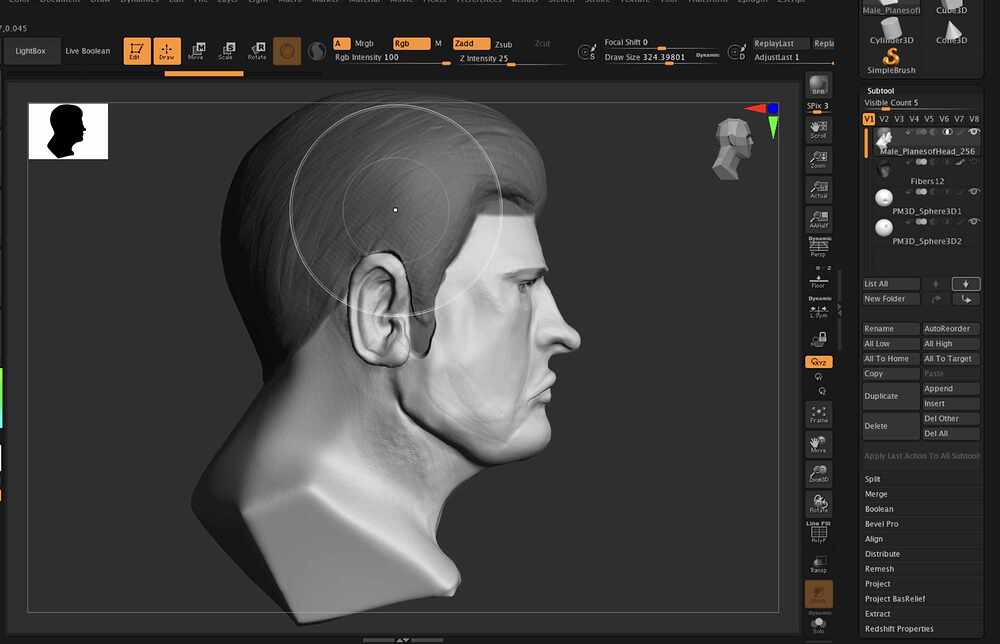1000x644 pixels.
Task: Toggle the Rgb paint mode
Action: click(411, 43)
